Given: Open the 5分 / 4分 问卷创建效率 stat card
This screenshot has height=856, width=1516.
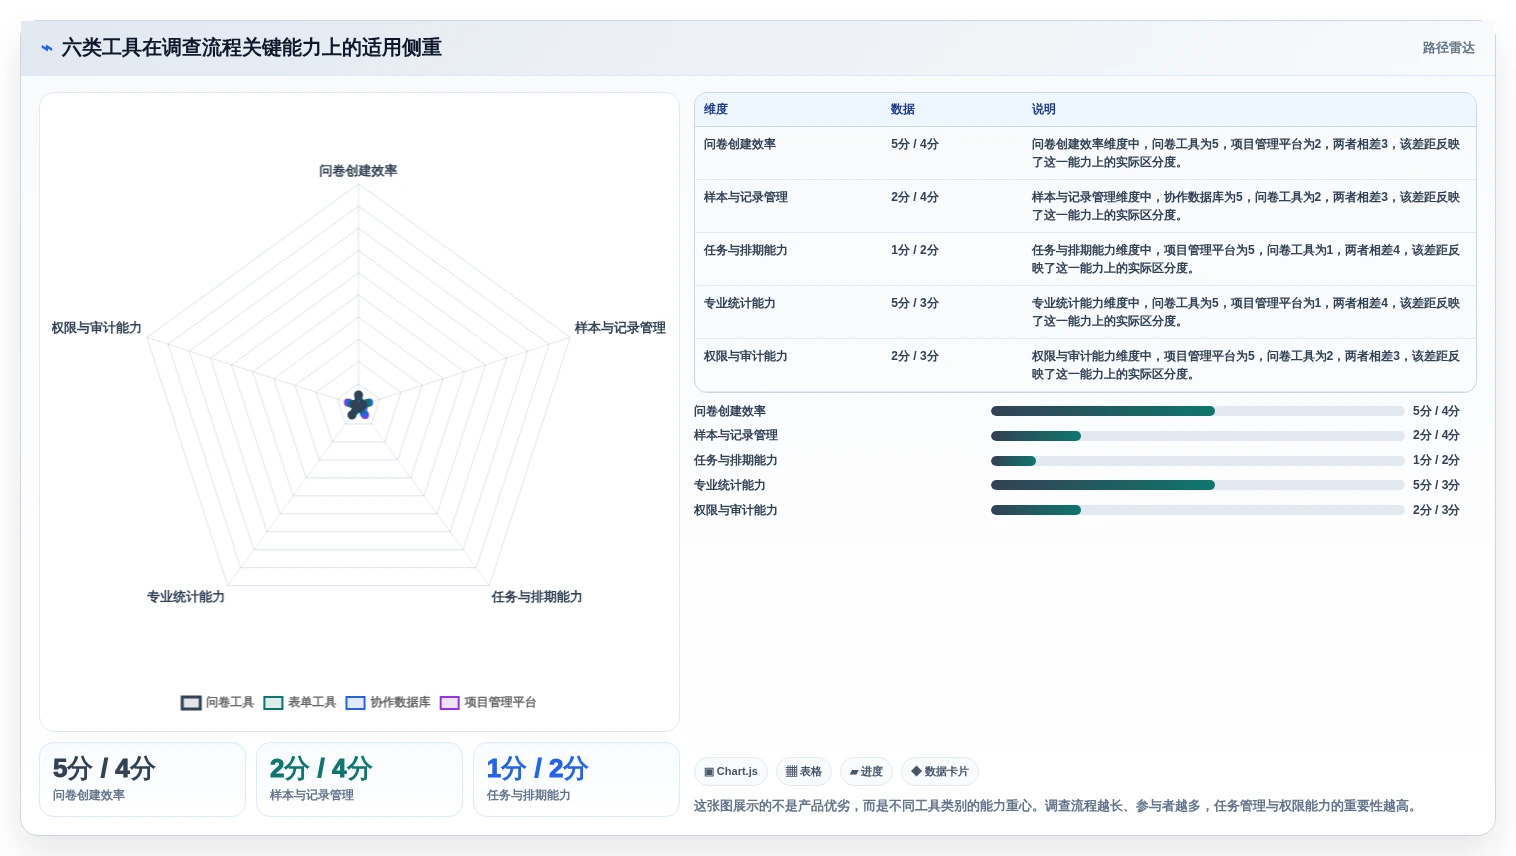Looking at the screenshot, I should point(142,779).
